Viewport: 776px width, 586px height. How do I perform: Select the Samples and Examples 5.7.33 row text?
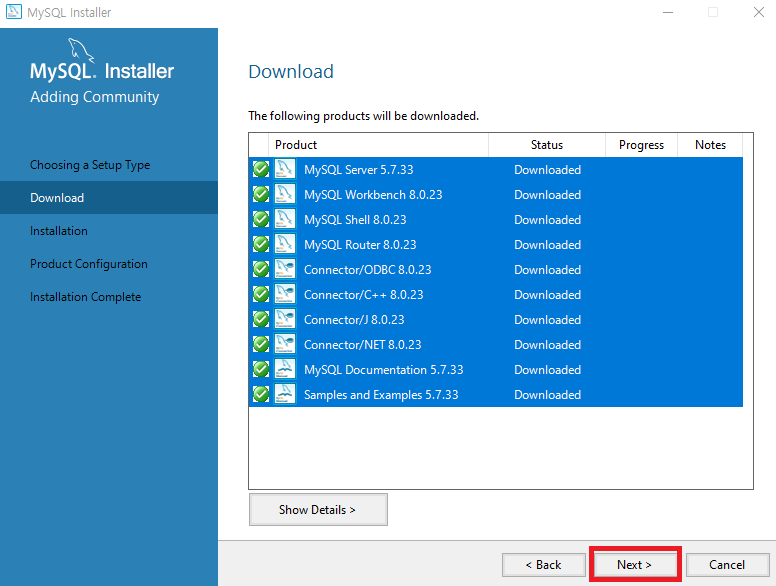tap(381, 394)
